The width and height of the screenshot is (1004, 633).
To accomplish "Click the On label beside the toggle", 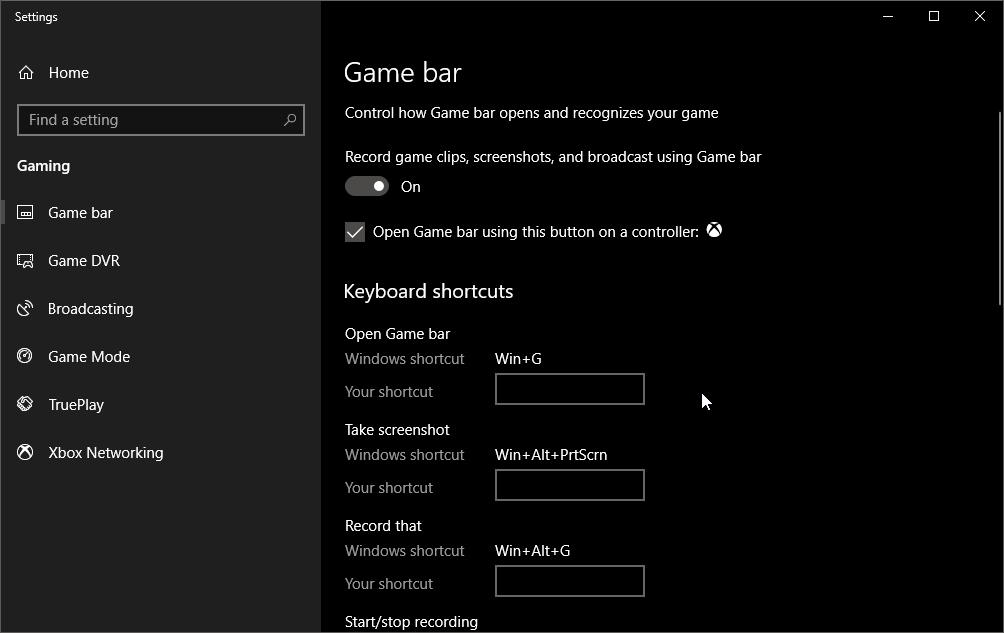I will 410,187.
